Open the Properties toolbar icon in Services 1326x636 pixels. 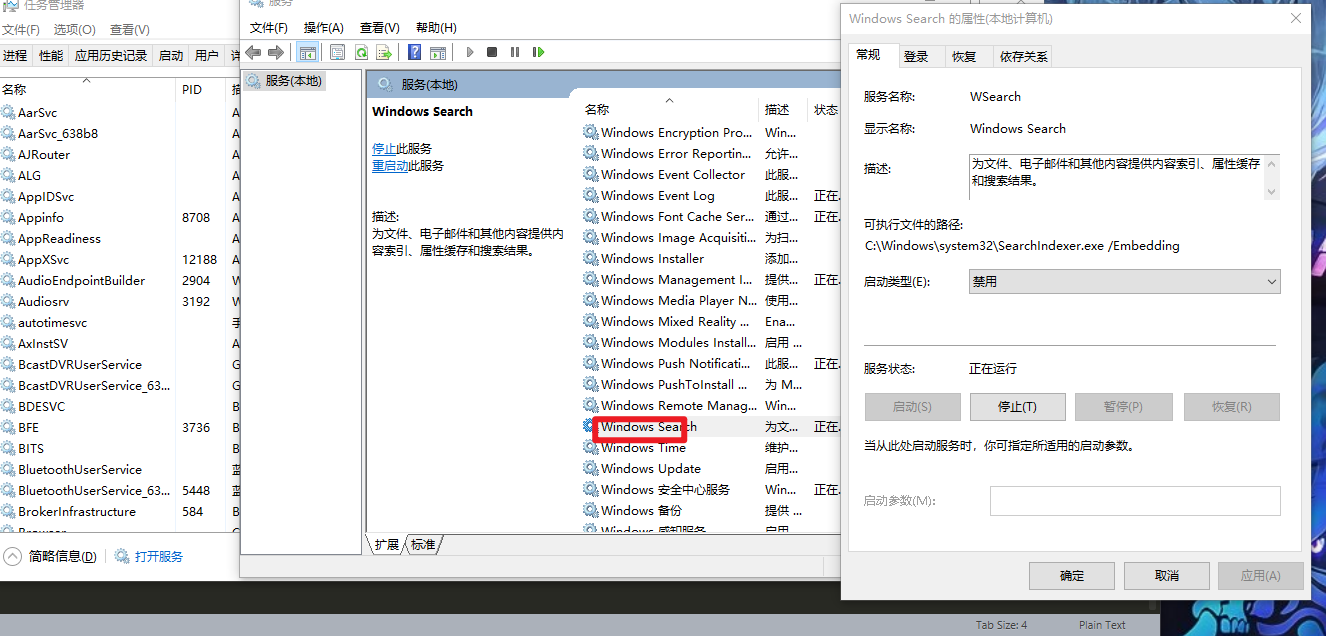[337, 52]
